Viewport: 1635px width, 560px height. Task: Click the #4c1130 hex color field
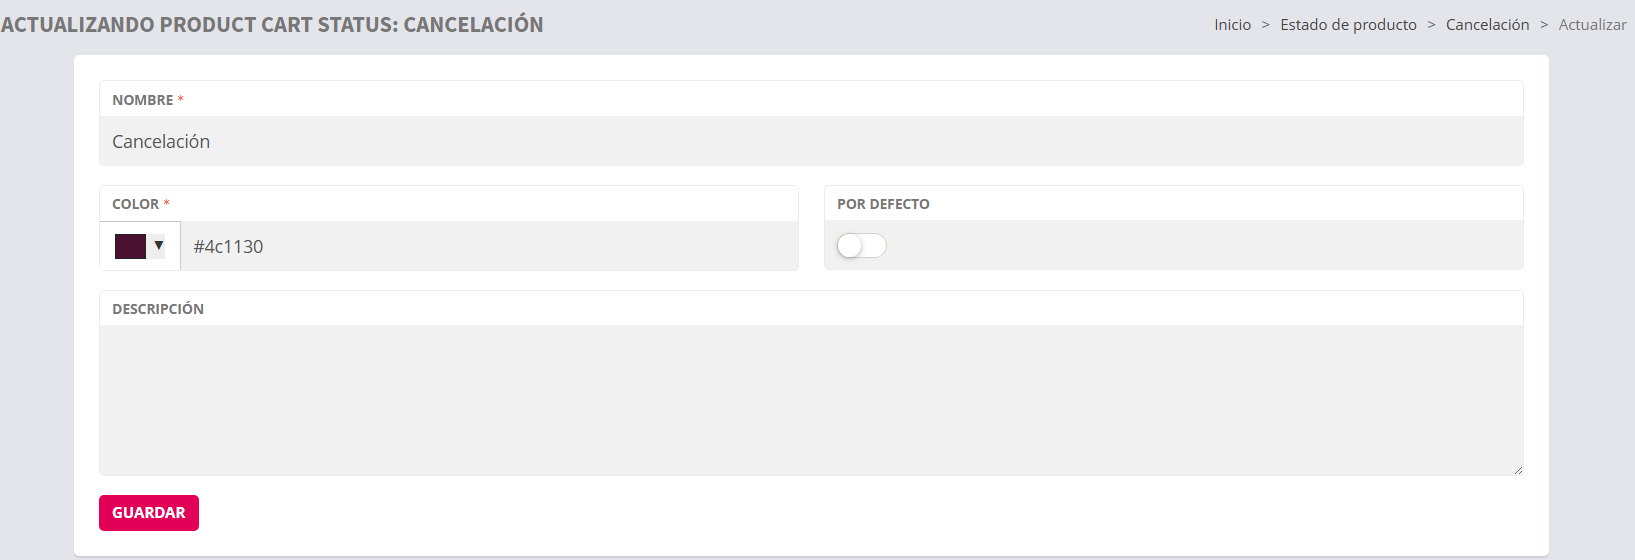point(488,247)
